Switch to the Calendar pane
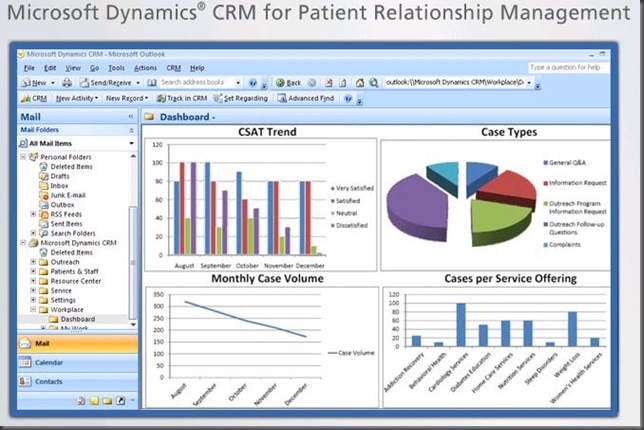Image resolution: width=644 pixels, height=430 pixels. coord(49,362)
